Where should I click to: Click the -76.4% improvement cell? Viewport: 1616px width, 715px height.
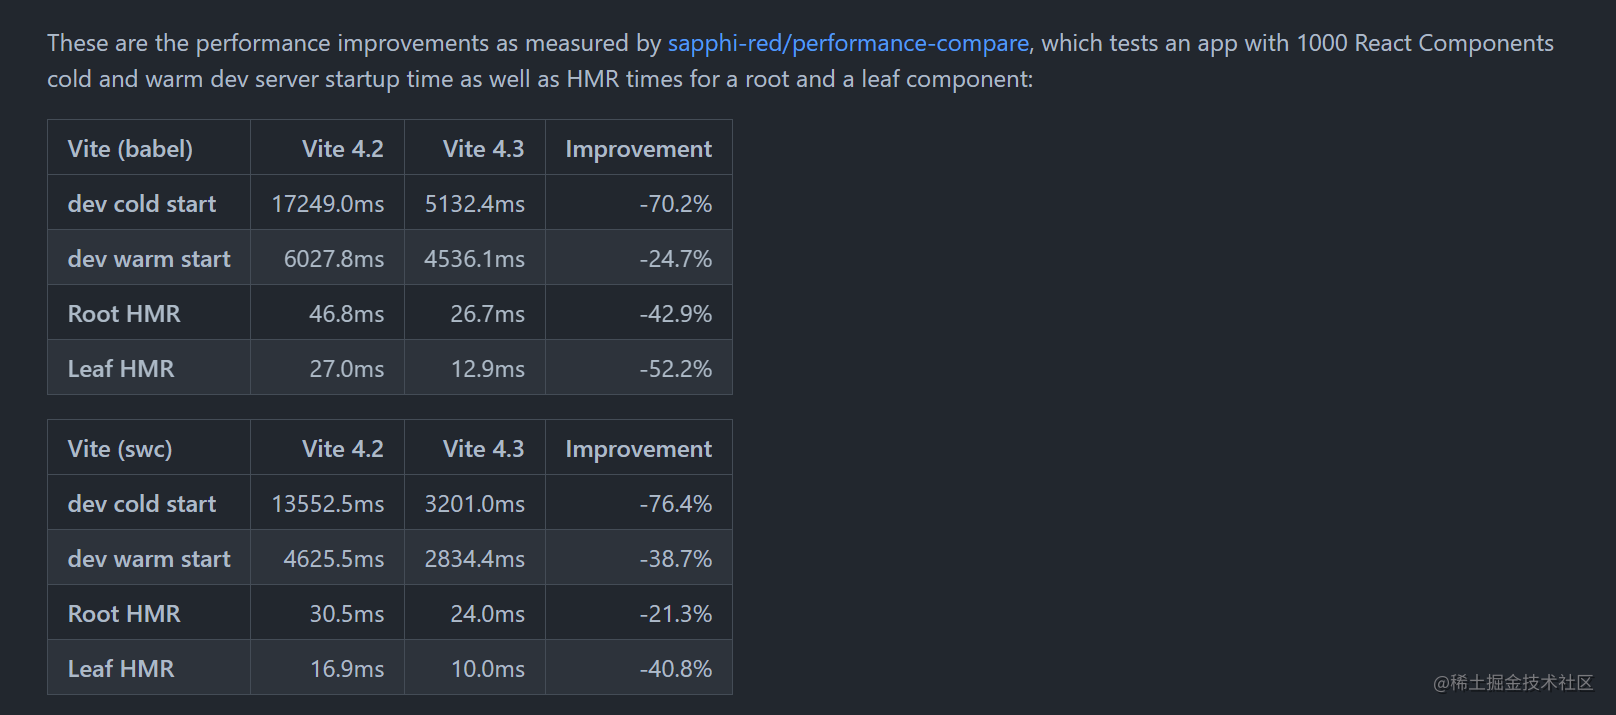coord(675,504)
